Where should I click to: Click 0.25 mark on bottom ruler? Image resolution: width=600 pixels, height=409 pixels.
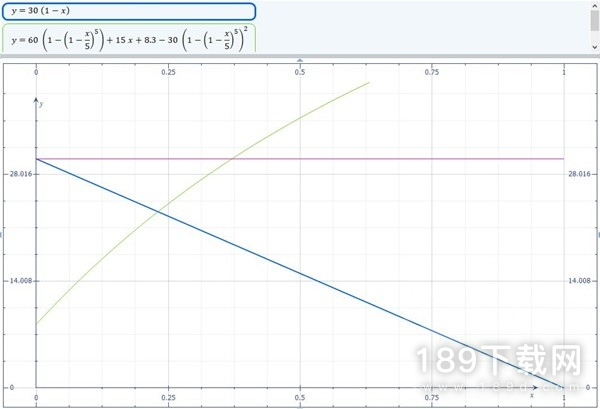click(x=168, y=397)
